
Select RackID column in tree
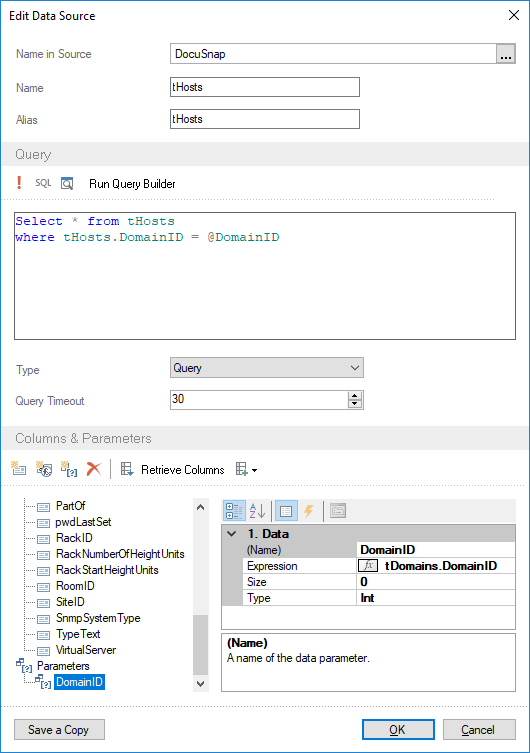point(74,538)
